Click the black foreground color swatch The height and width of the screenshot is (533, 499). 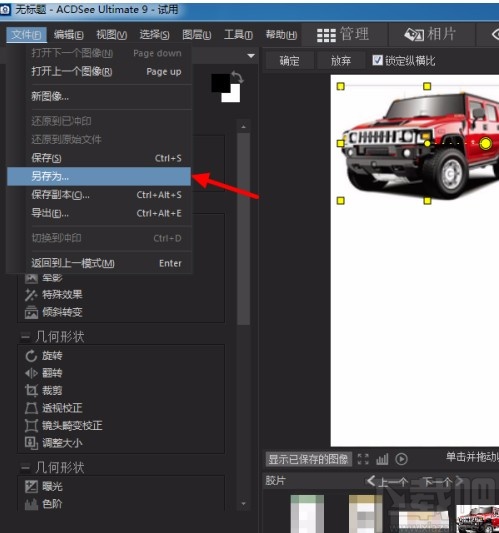pos(220,82)
